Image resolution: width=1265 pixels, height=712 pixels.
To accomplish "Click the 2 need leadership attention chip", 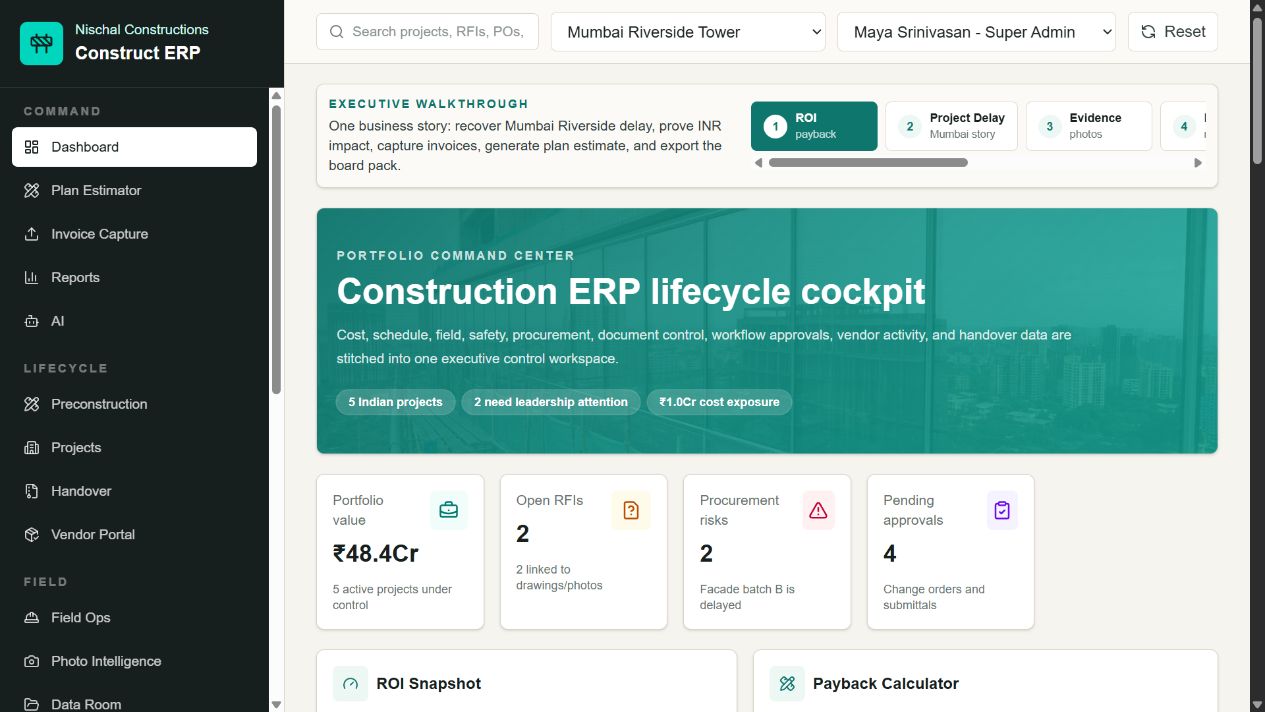I will coord(551,402).
